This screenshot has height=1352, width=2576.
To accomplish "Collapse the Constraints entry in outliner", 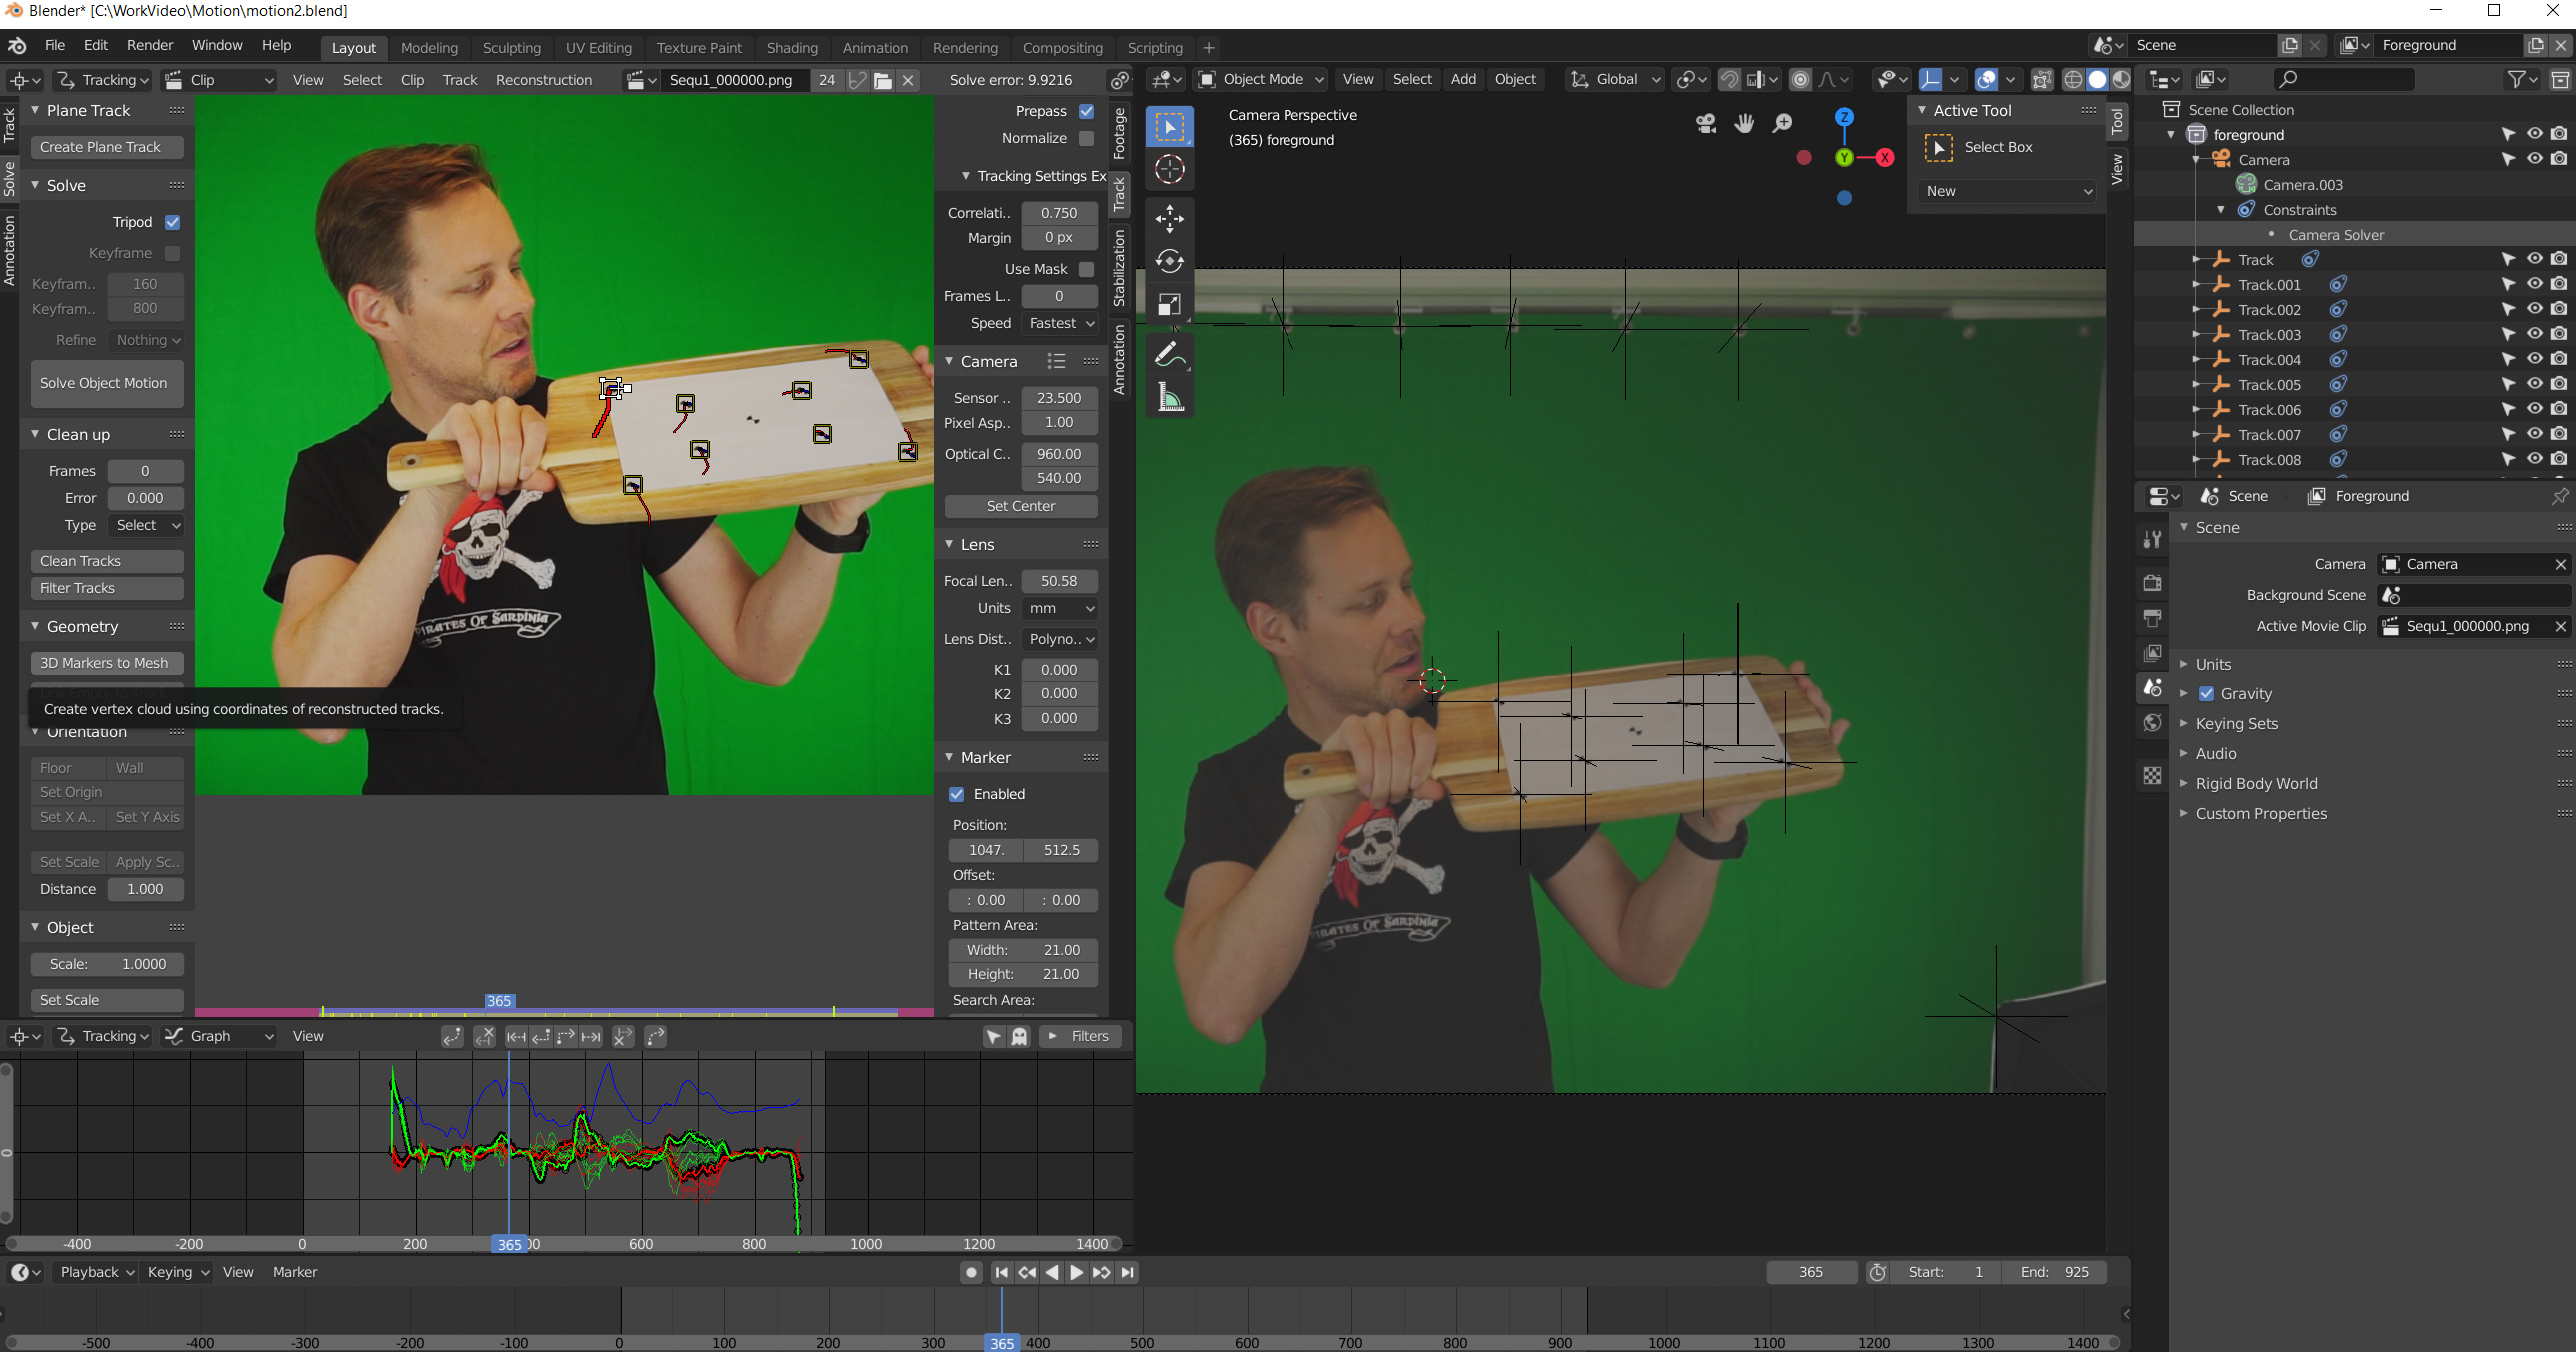I will click(2221, 209).
